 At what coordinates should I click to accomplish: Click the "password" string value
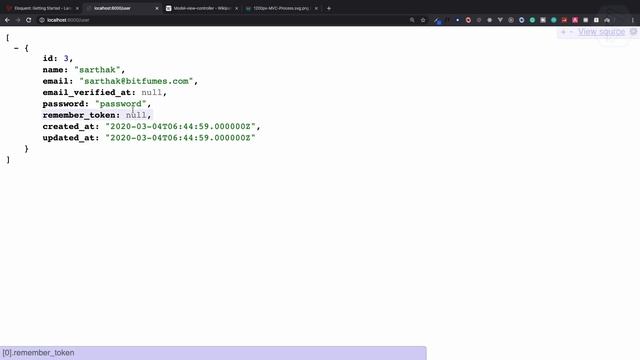tap(121, 104)
